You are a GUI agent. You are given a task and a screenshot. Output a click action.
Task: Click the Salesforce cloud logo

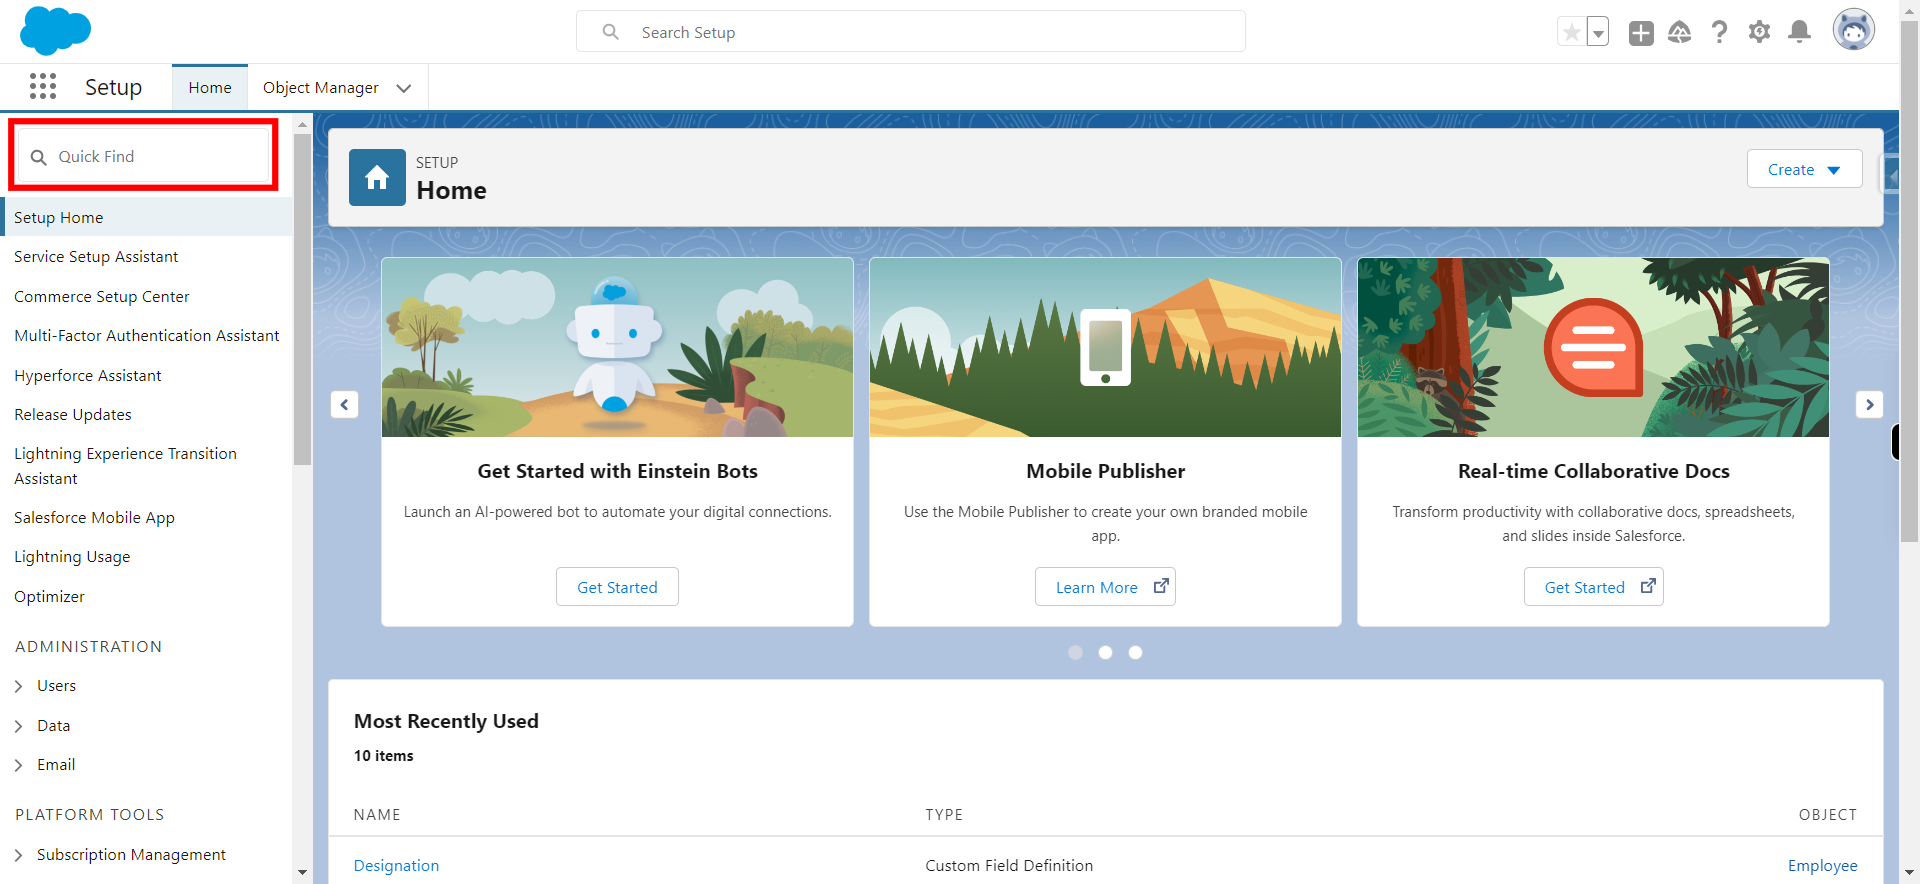pyautogui.click(x=55, y=30)
